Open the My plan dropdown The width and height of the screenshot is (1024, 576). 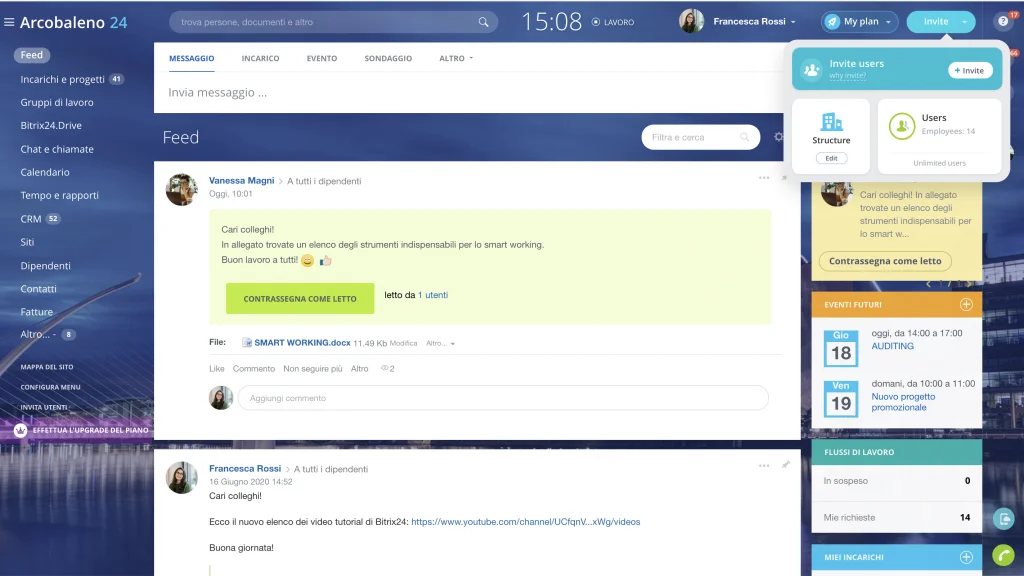[888, 22]
